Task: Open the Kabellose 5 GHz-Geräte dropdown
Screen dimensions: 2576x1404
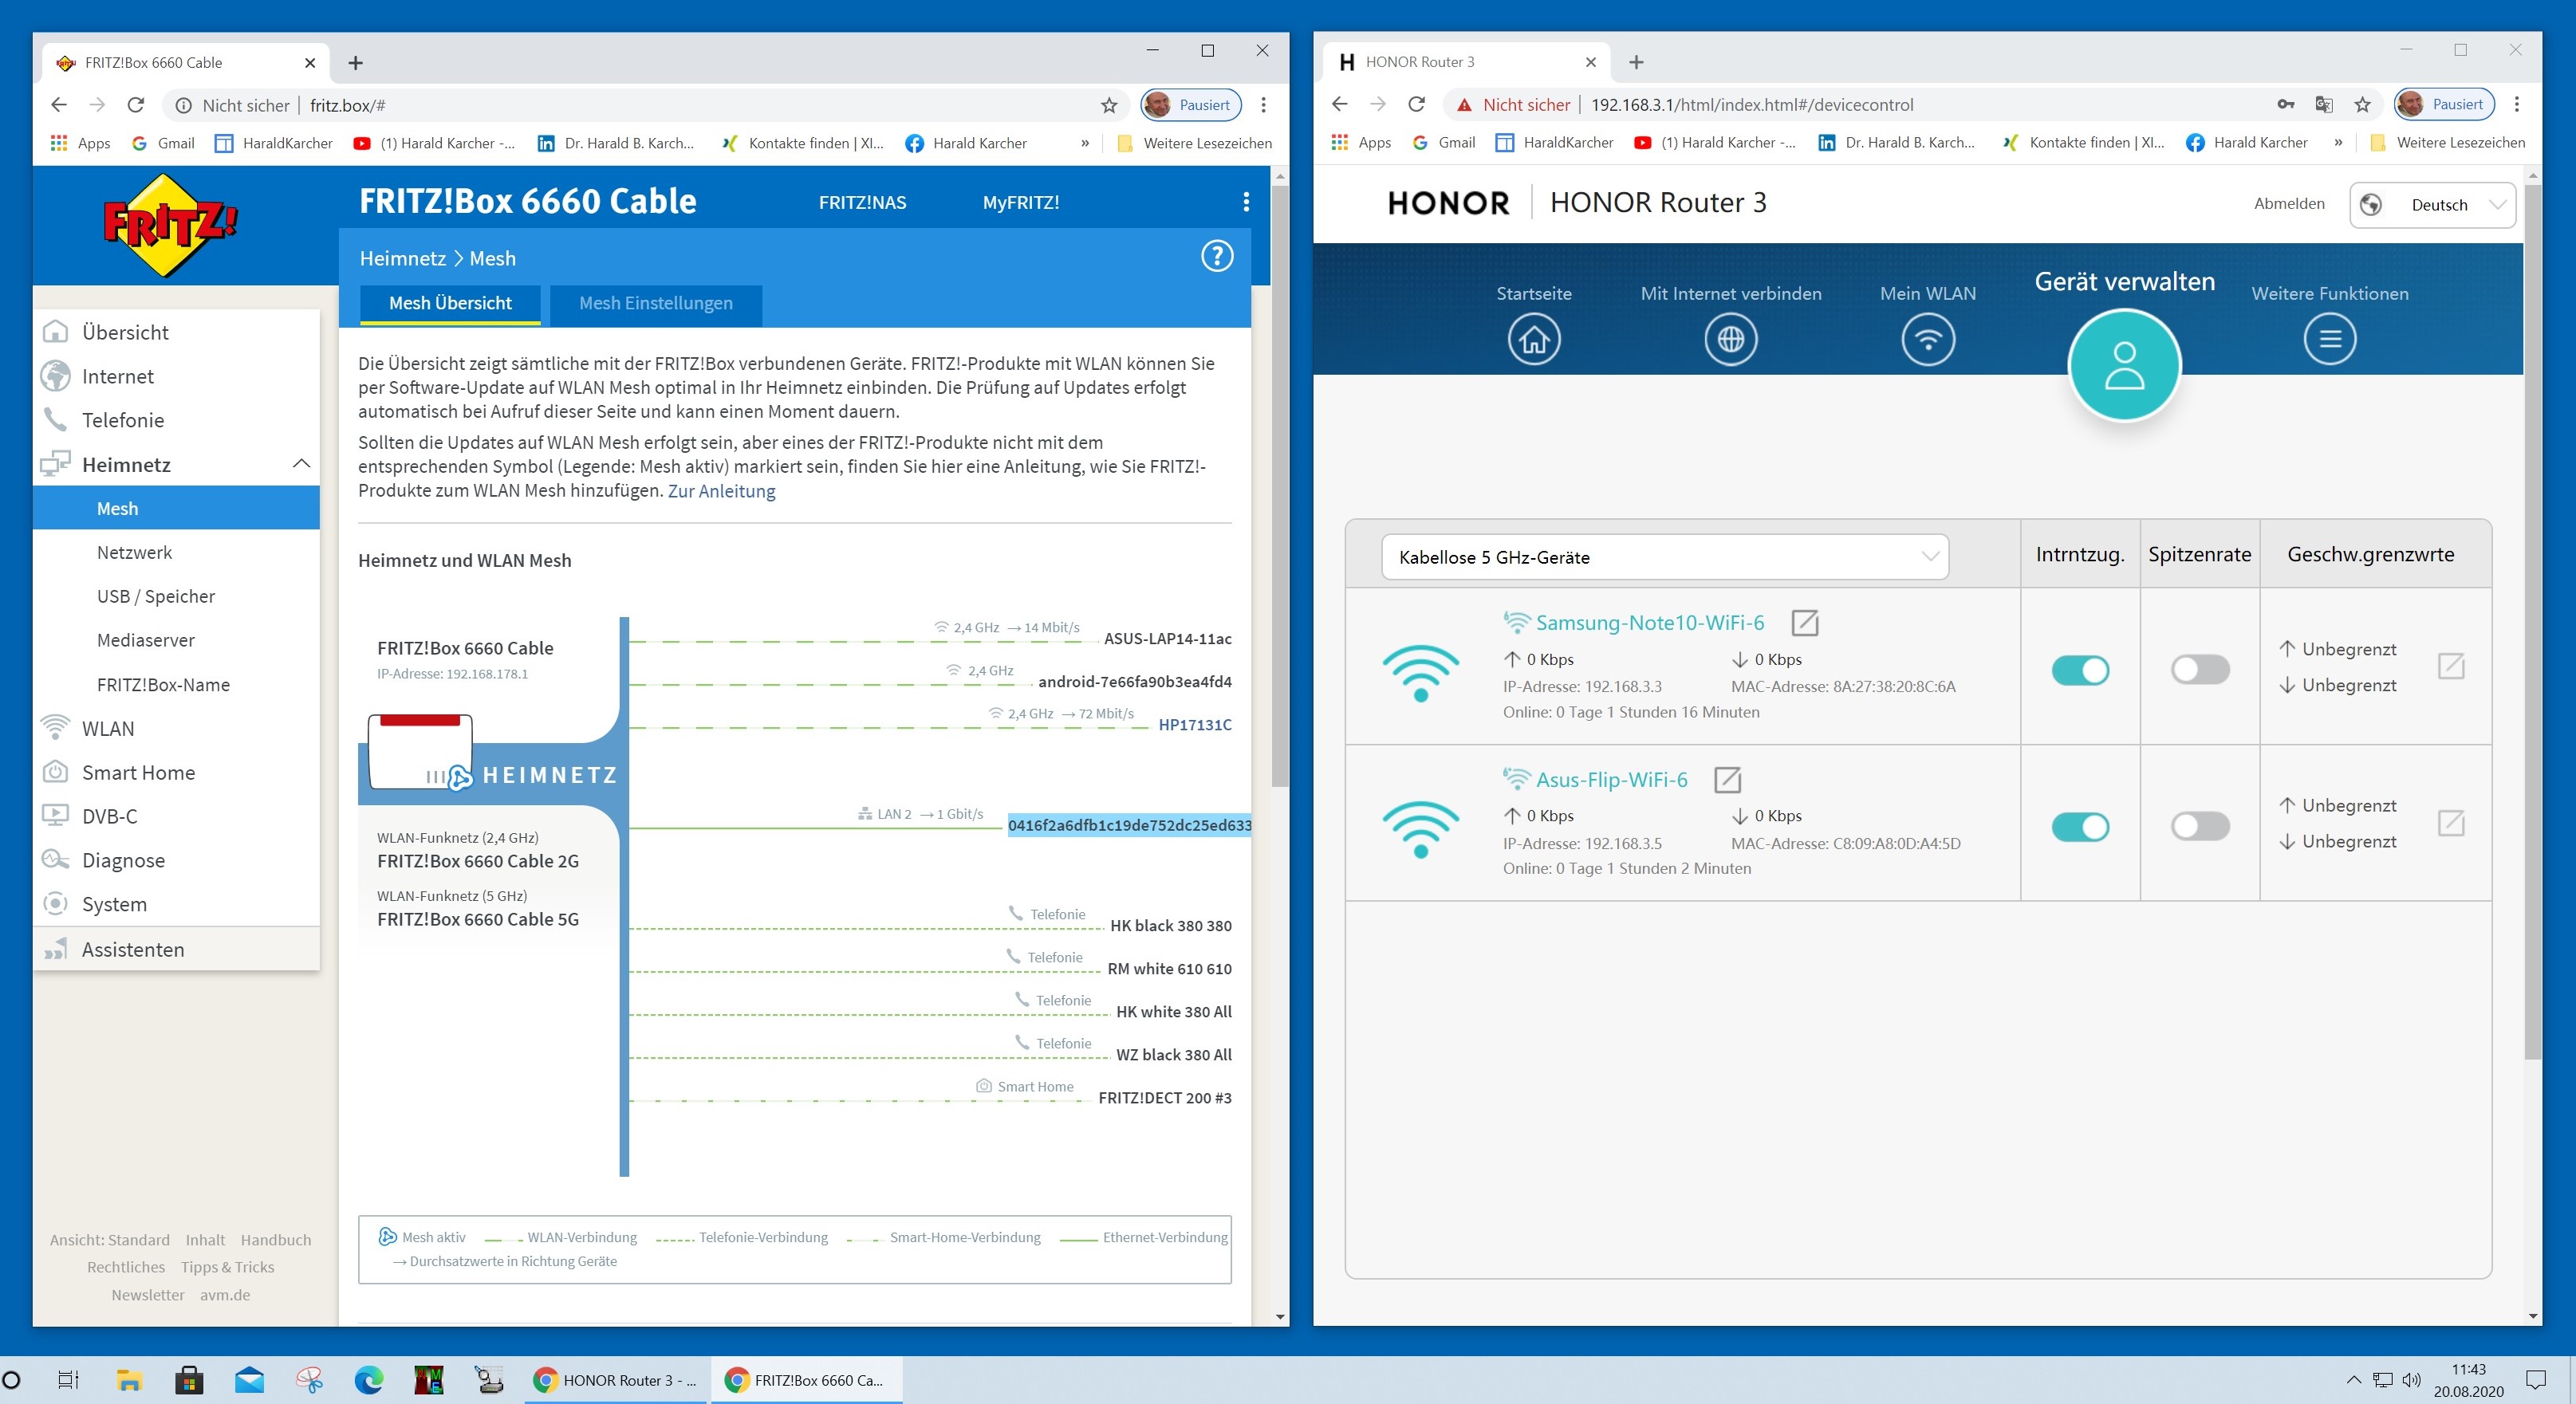Action: click(x=1664, y=557)
